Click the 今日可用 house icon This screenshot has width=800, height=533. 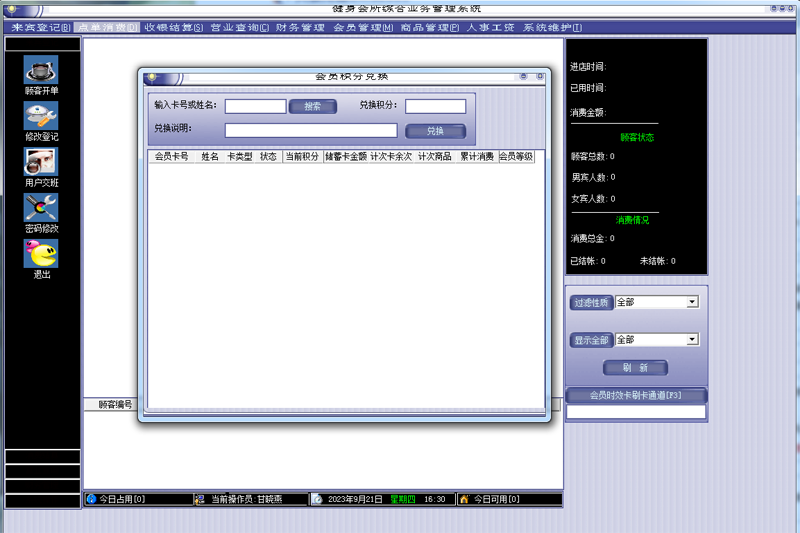click(x=464, y=499)
